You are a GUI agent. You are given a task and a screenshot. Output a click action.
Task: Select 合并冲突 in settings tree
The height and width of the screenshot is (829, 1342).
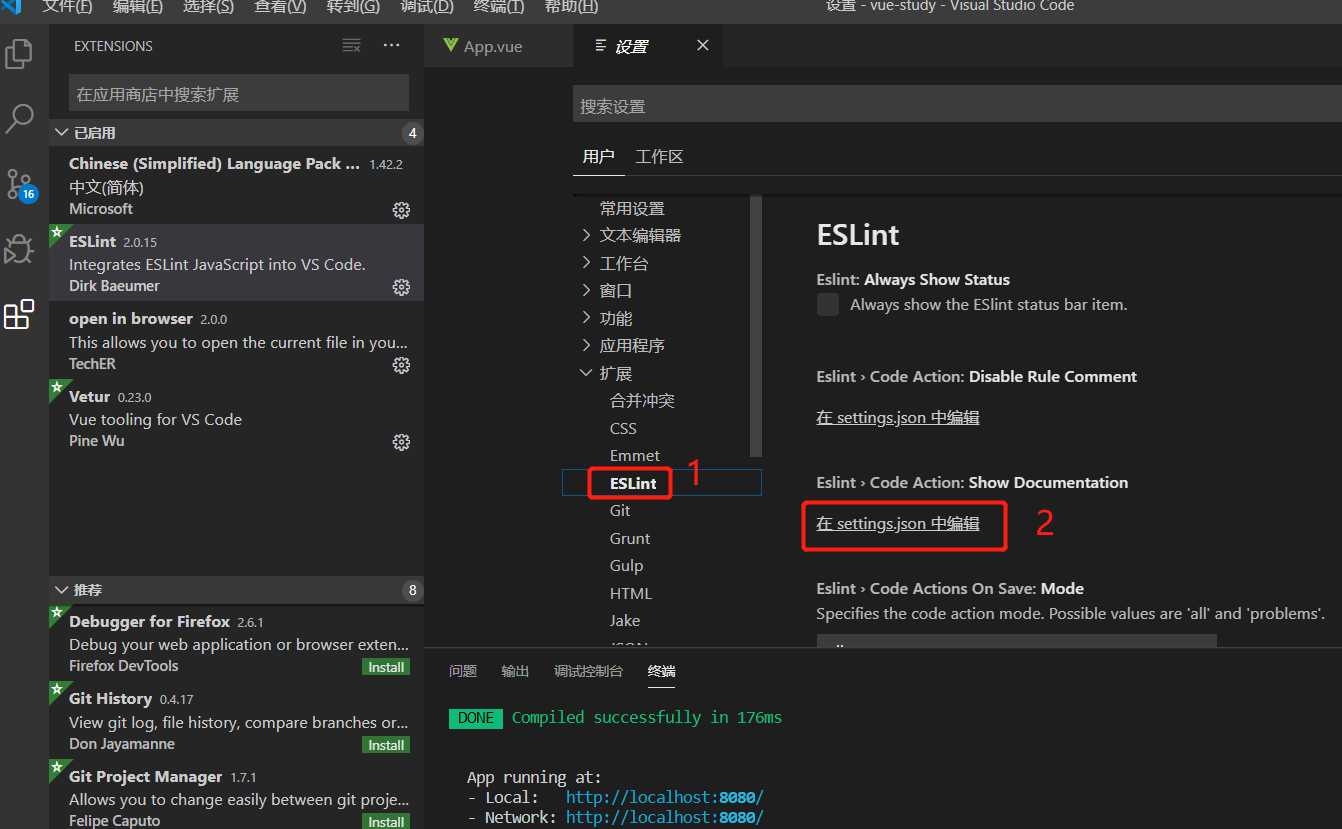tap(642, 401)
